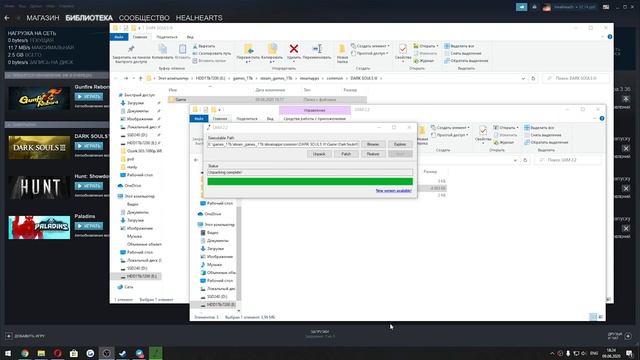
Task: Open the HEALHEARTS profile tab in Steam
Action: coord(199,18)
